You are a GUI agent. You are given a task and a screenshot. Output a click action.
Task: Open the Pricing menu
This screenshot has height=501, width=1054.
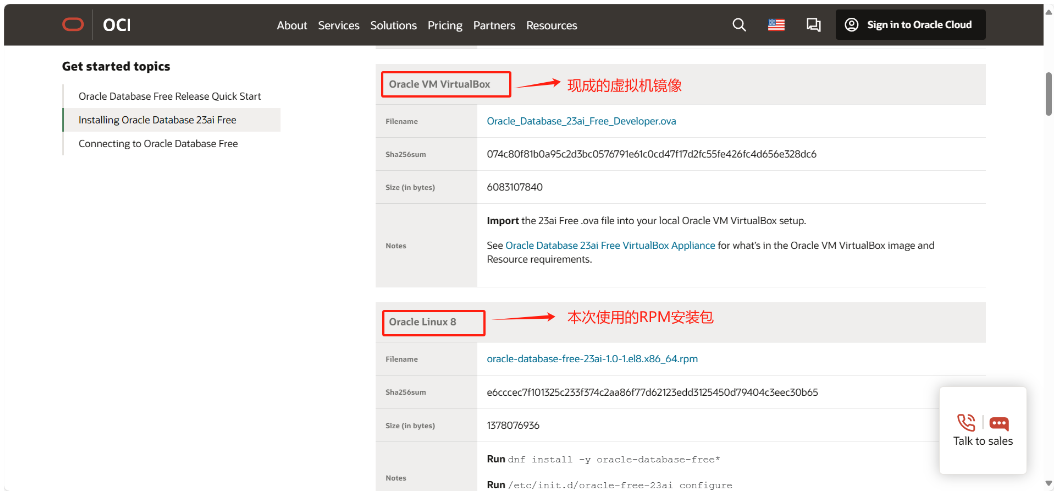click(x=445, y=26)
